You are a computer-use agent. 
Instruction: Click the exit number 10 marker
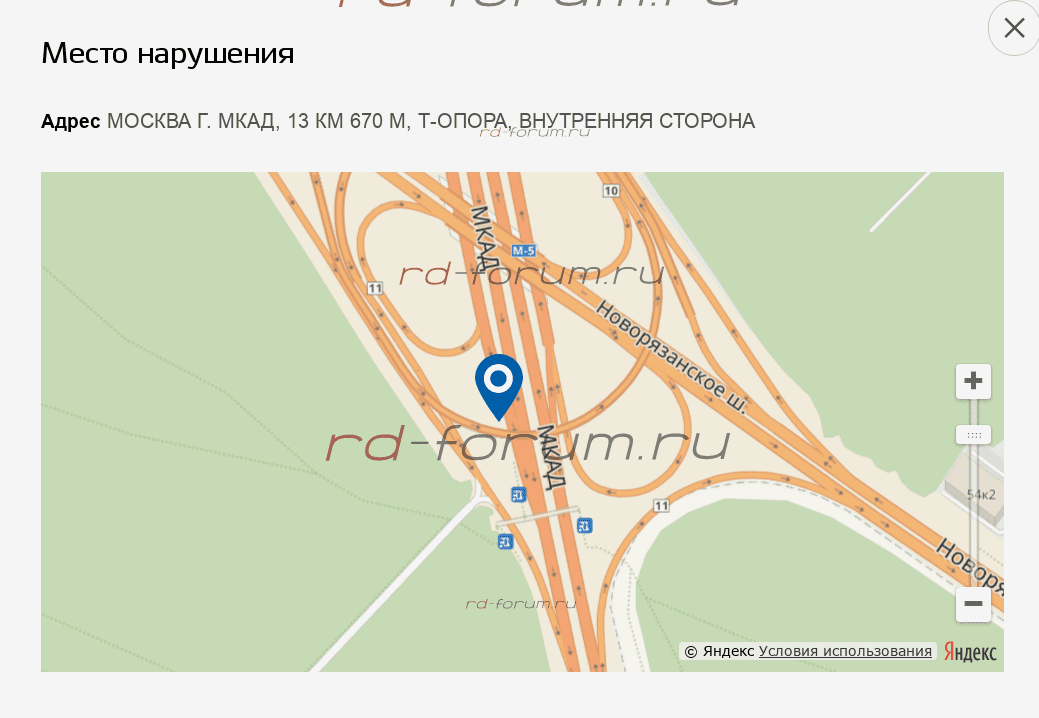(x=611, y=191)
